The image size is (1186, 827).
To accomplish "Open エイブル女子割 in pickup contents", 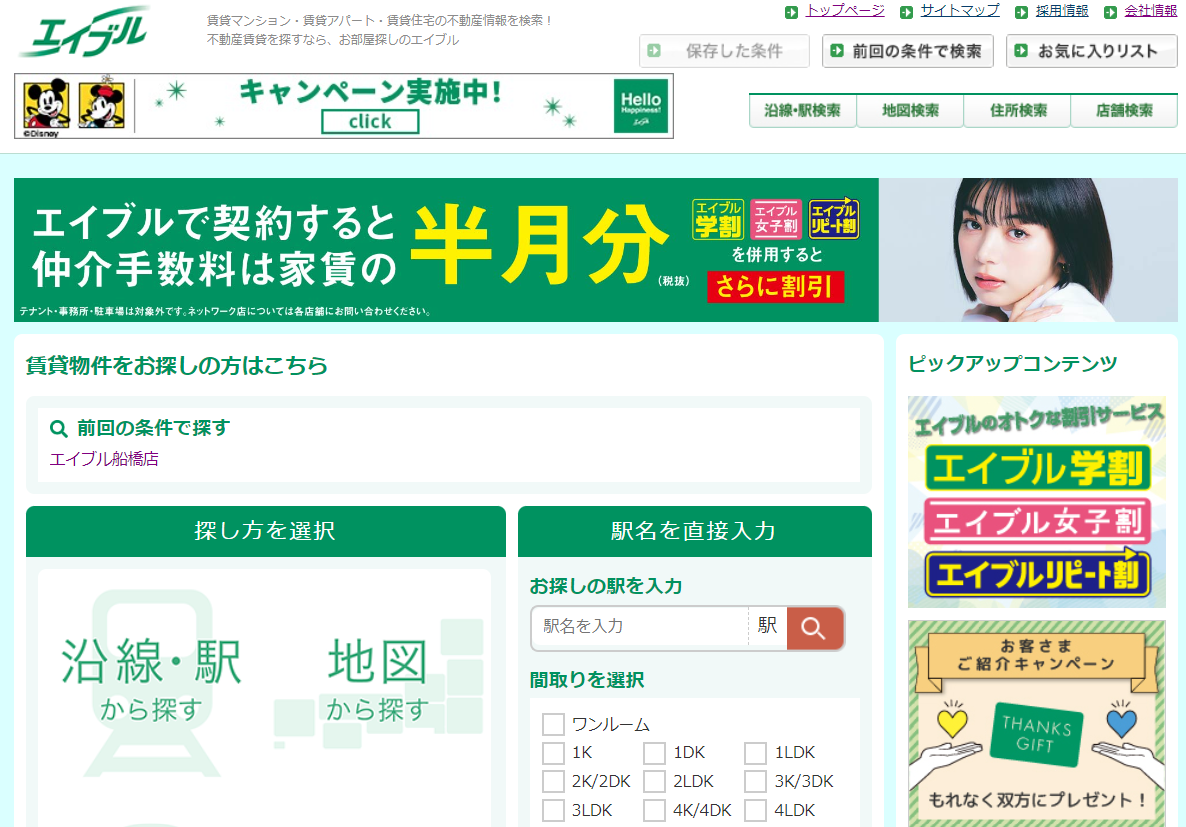I will 1037,521.
